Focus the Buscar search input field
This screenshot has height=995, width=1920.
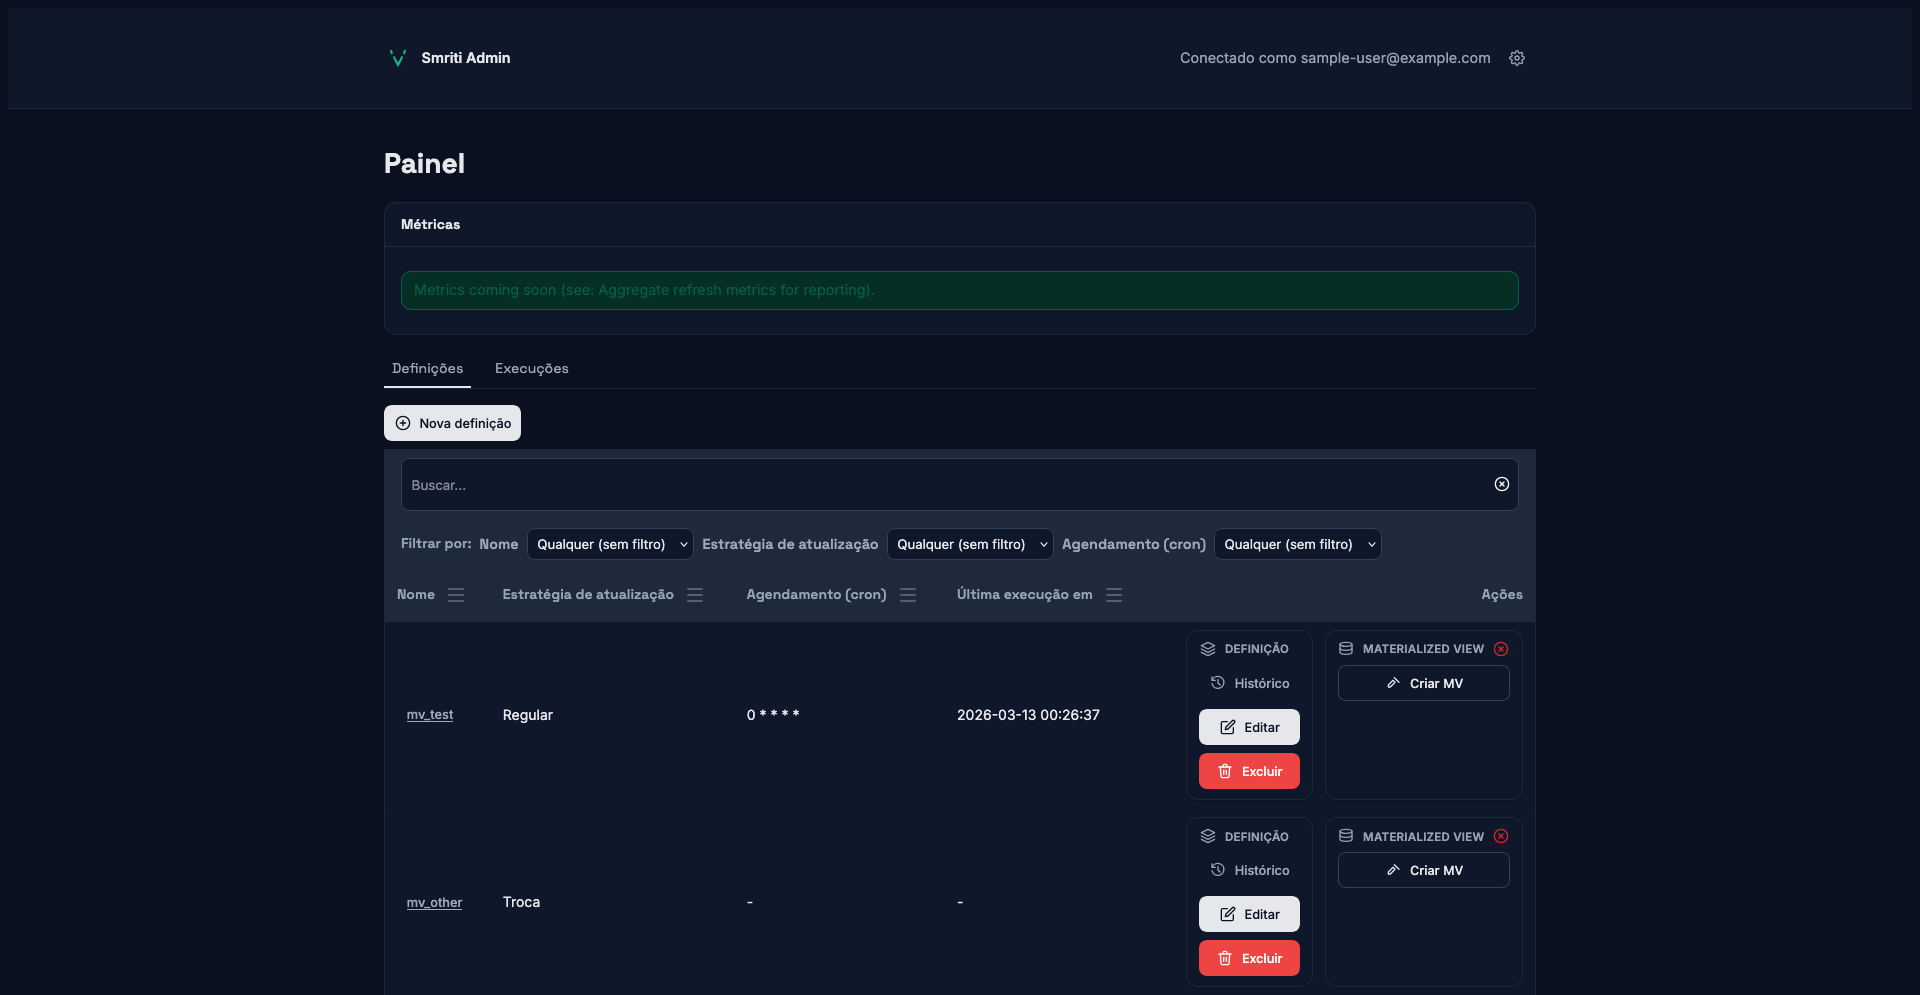click(x=940, y=485)
